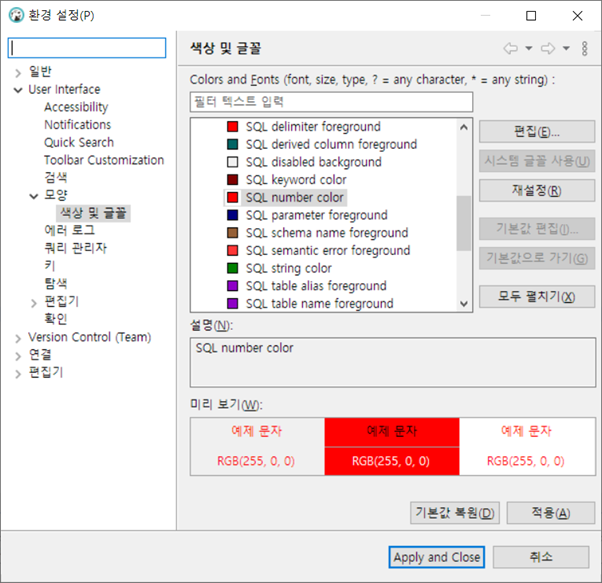Click the 취소 cancel button
The height and width of the screenshot is (583, 602).
(x=541, y=557)
